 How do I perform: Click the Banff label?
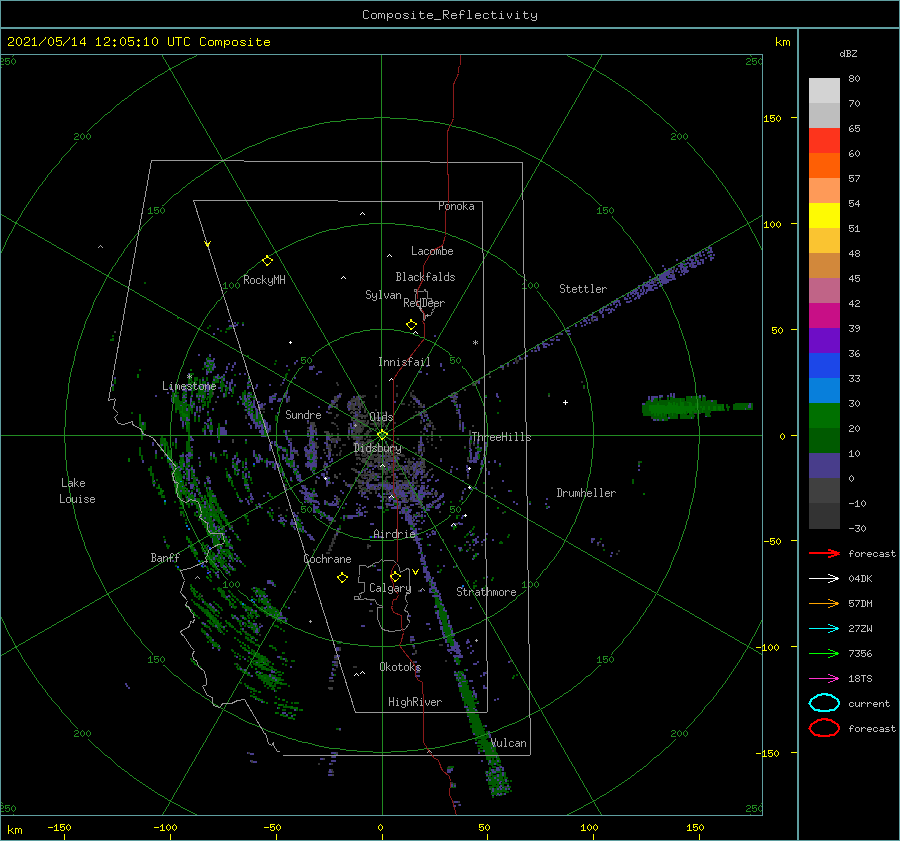165,557
